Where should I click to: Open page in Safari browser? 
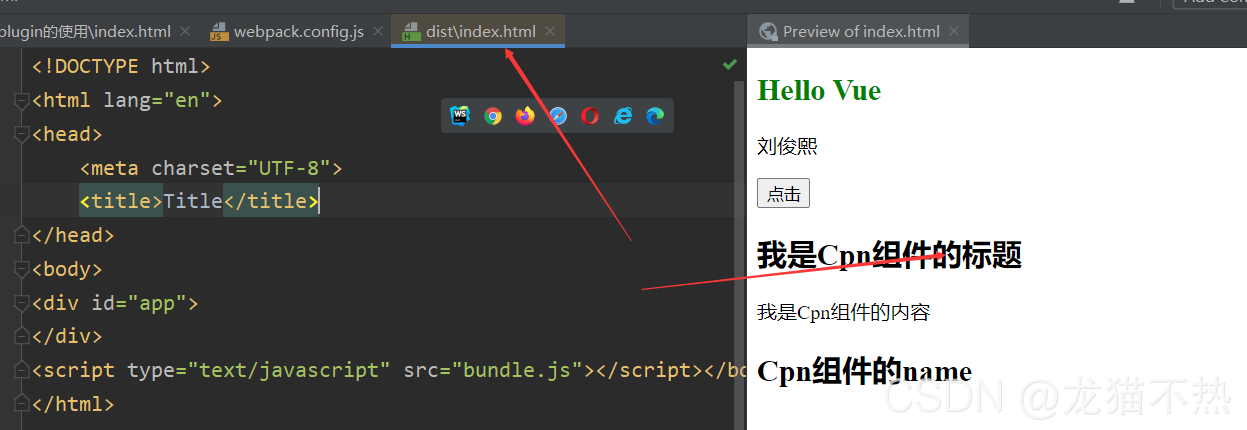[558, 116]
